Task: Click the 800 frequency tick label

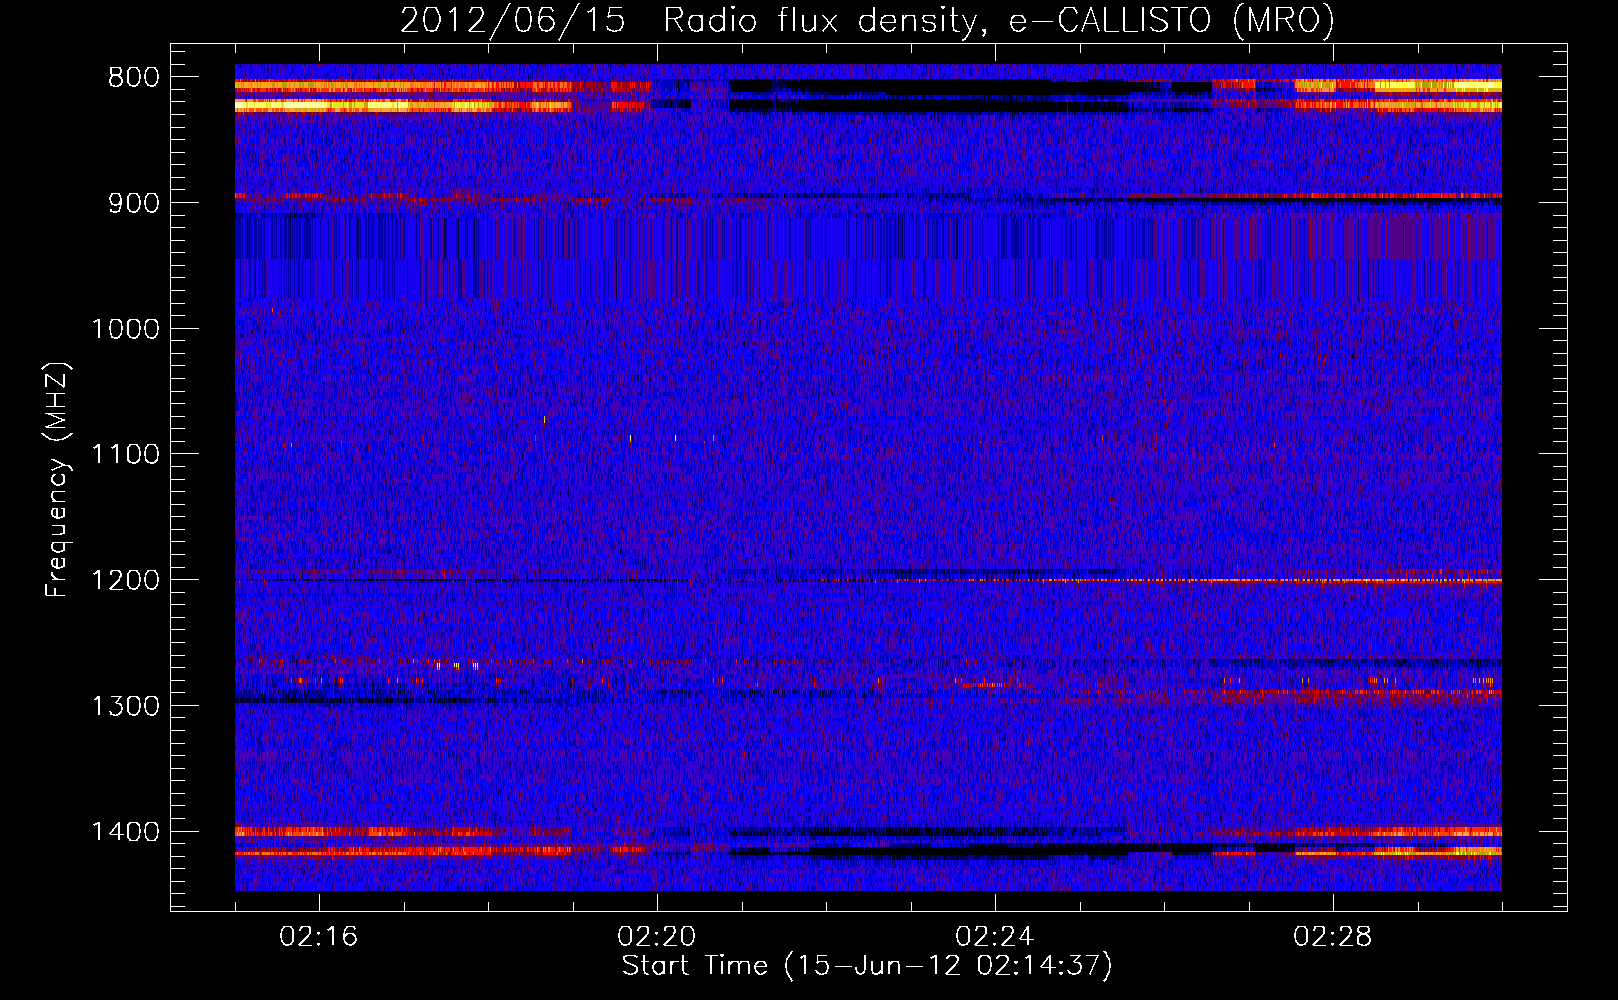Action: tap(134, 78)
